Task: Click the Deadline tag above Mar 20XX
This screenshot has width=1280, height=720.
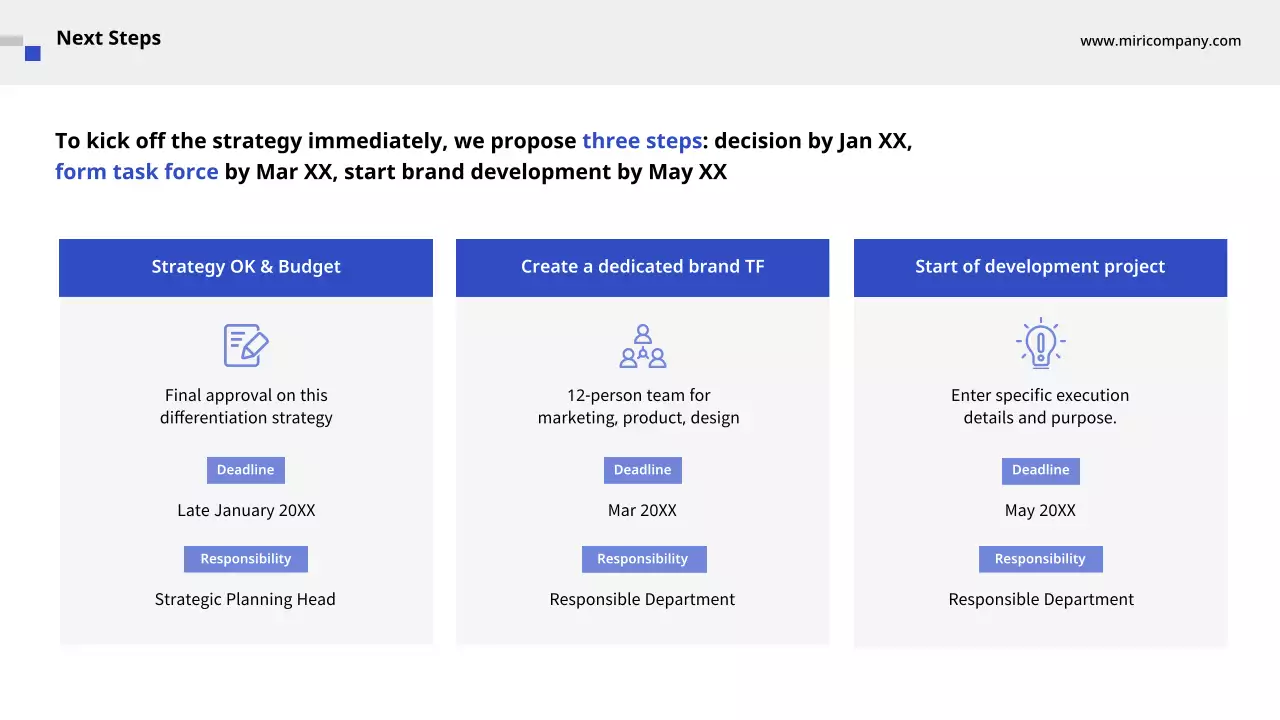Action: (642, 470)
